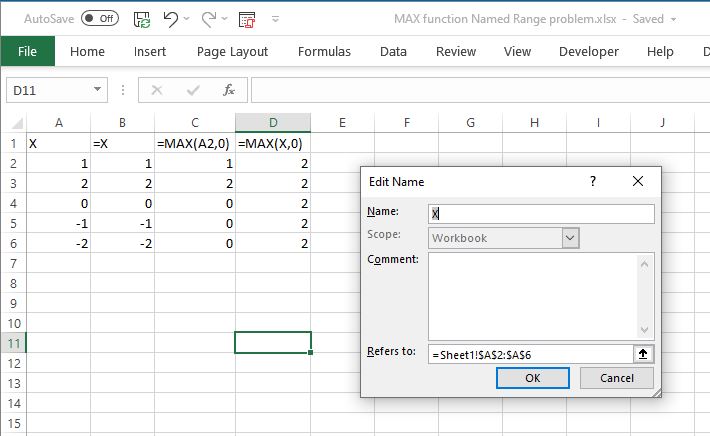Open the Help ribbon tab
The image size is (710, 436).
660,52
